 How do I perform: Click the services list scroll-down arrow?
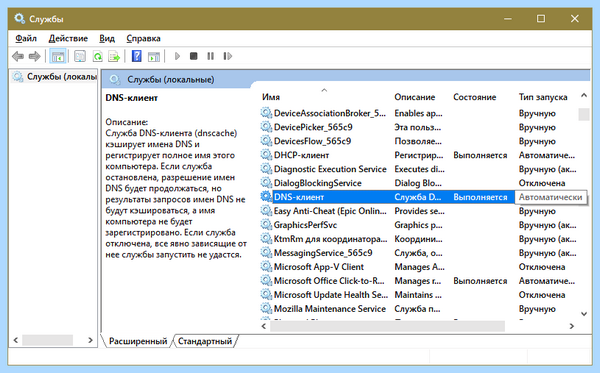[584, 314]
